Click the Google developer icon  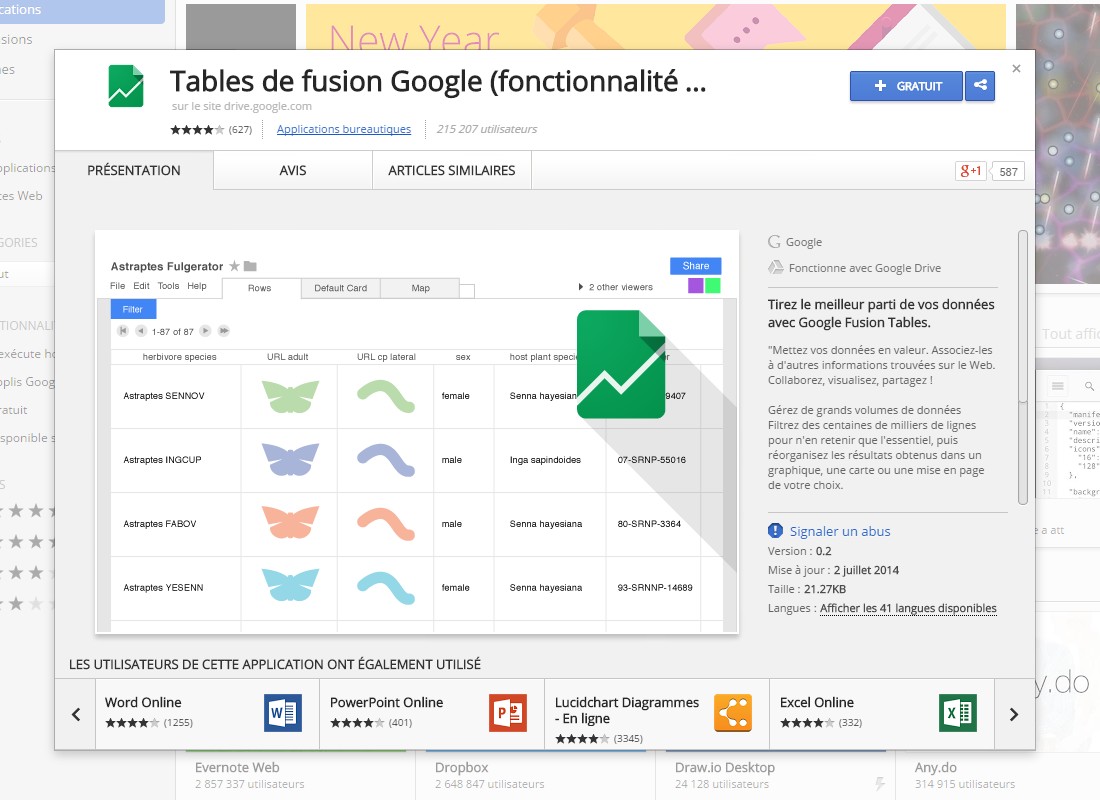[x=774, y=241]
